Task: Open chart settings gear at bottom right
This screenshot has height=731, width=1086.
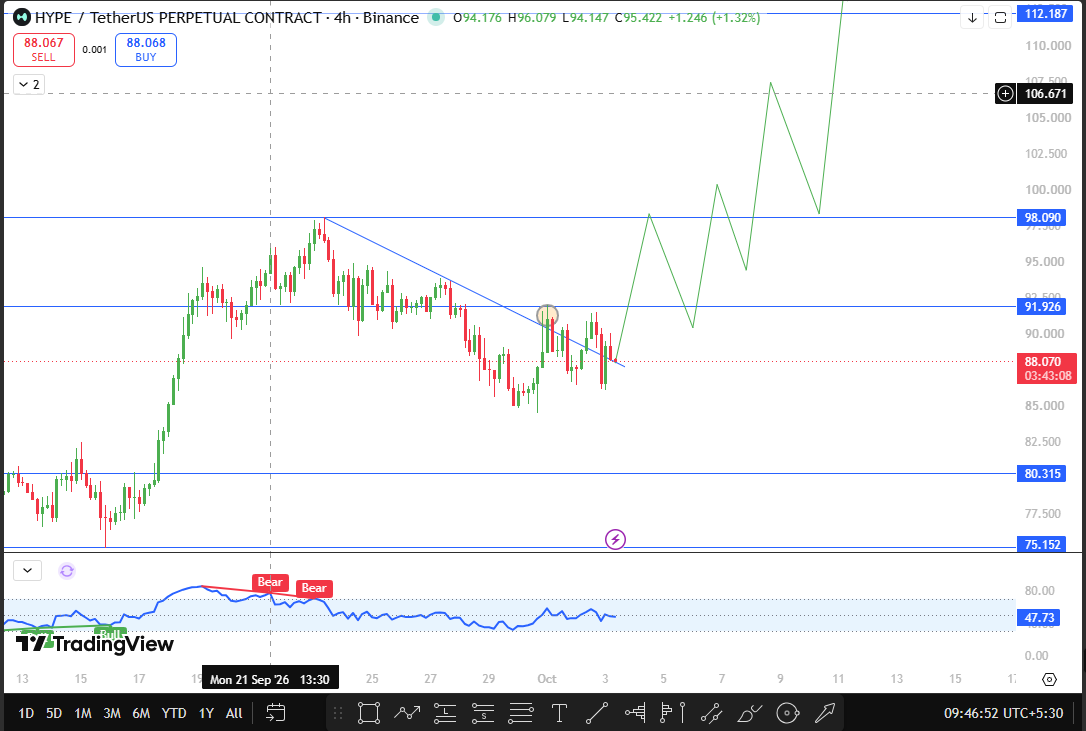Action: [x=1049, y=679]
